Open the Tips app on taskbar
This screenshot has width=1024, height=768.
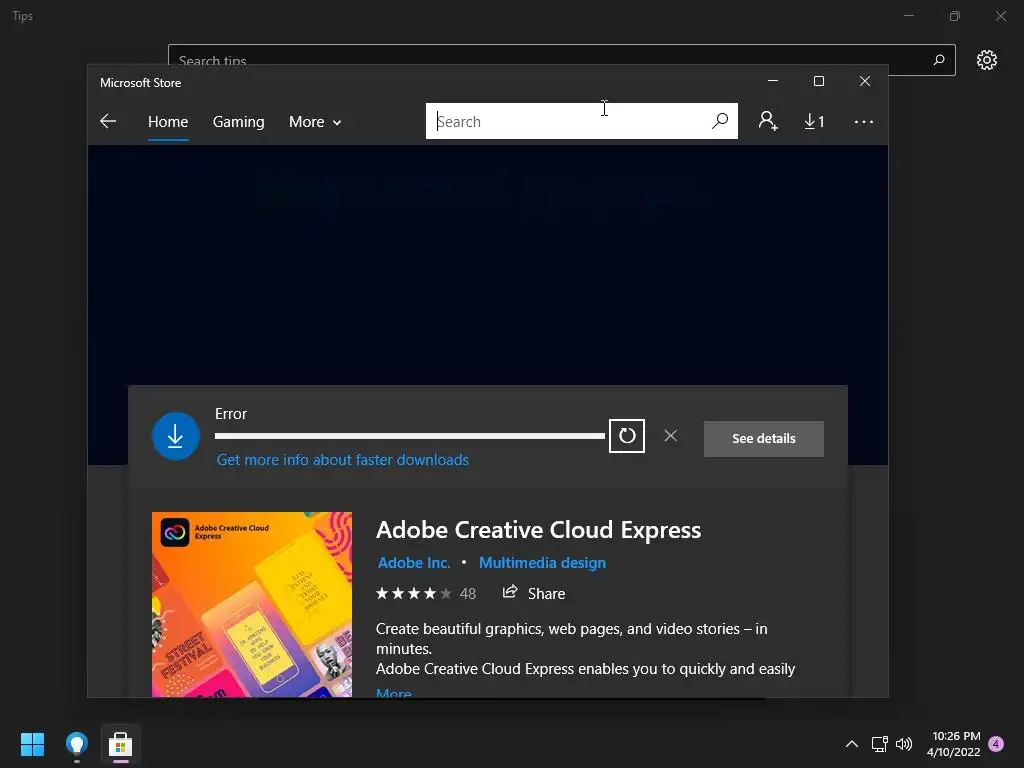[76, 744]
